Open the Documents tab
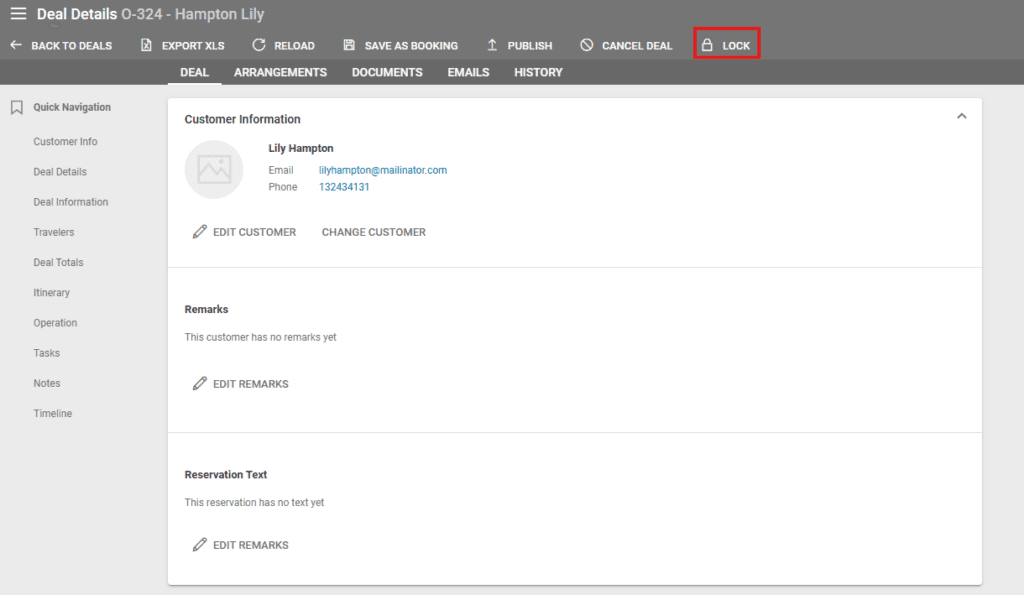Screen dimensions: 1024x595 point(387,72)
